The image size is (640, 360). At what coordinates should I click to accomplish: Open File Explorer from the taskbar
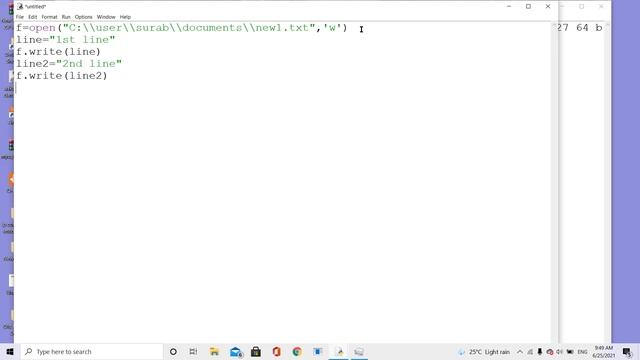click(214, 351)
